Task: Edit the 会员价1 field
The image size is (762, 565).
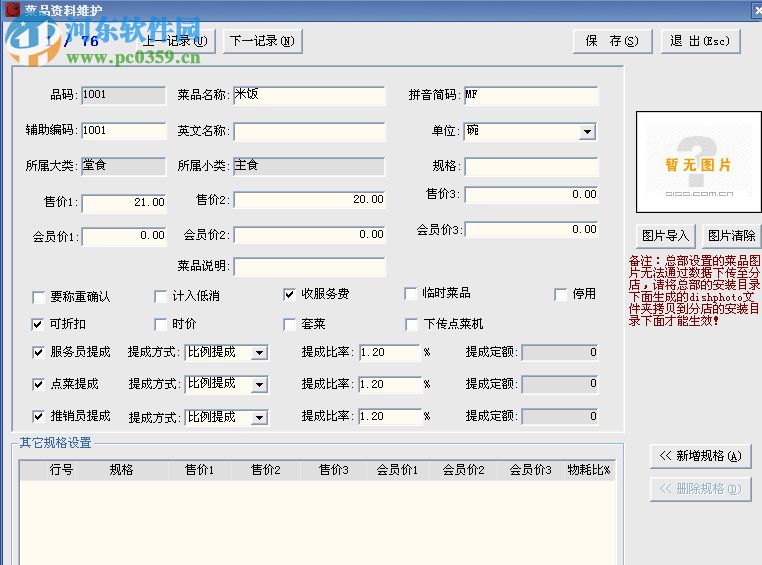Action: pos(124,236)
